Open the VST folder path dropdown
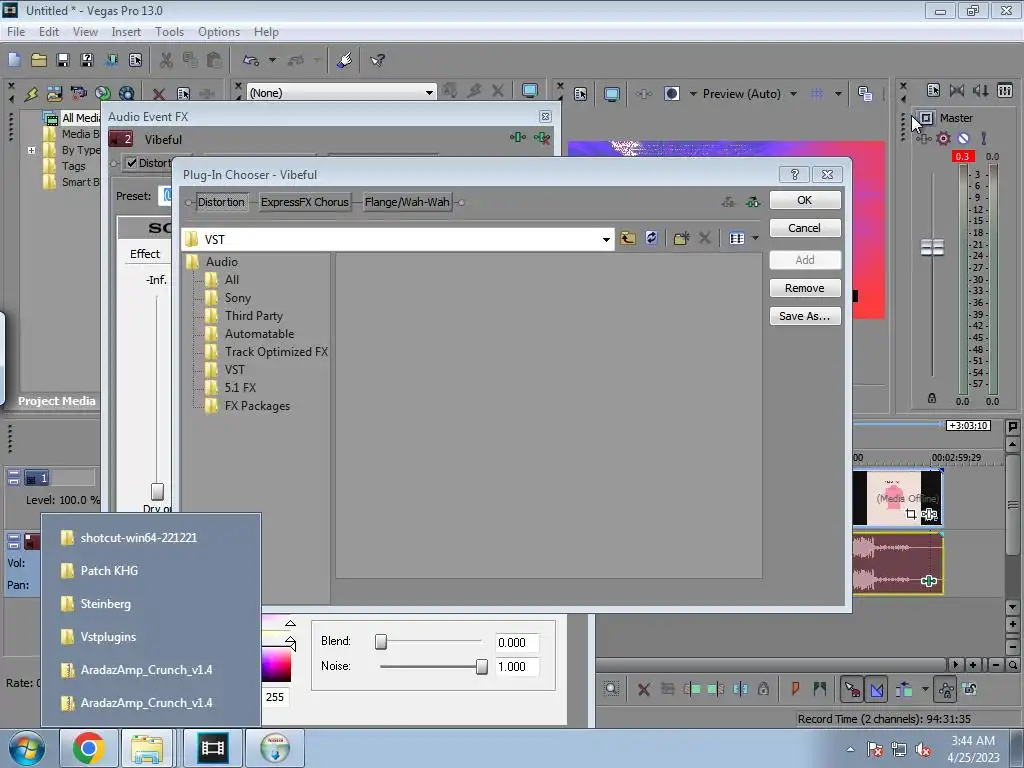The image size is (1024, 768). pos(606,240)
